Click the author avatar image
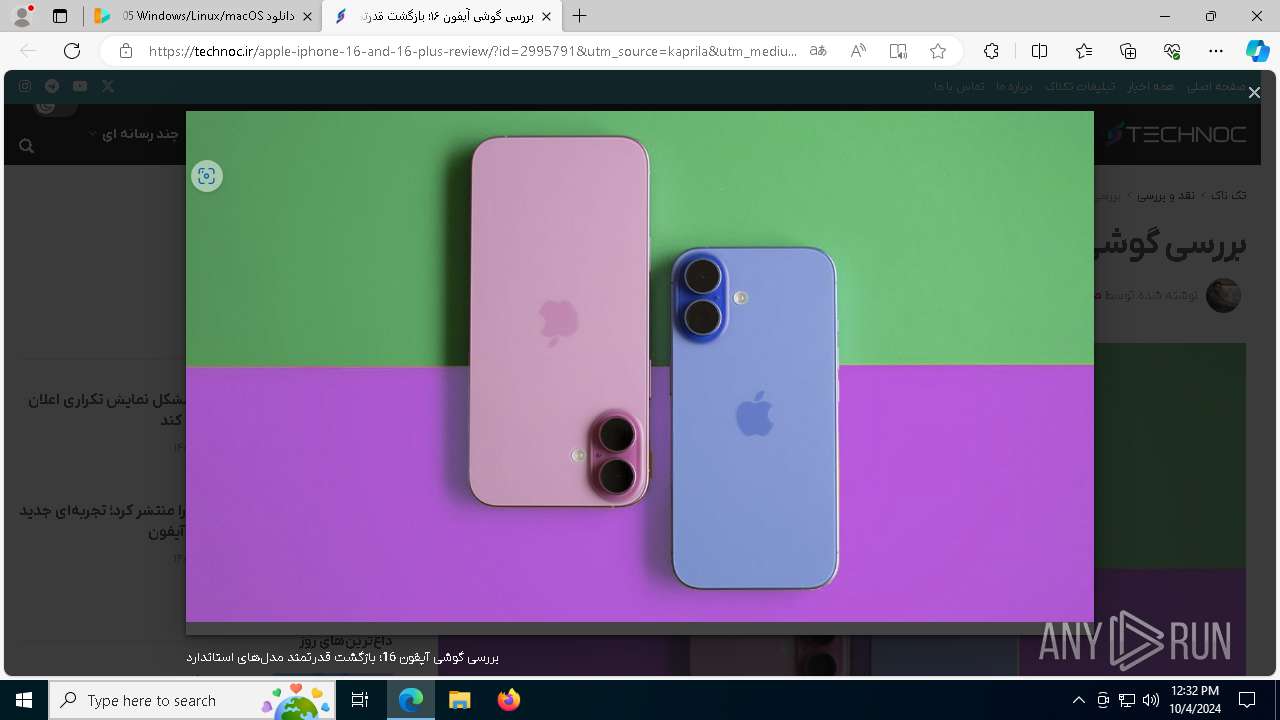 [x=1223, y=295]
